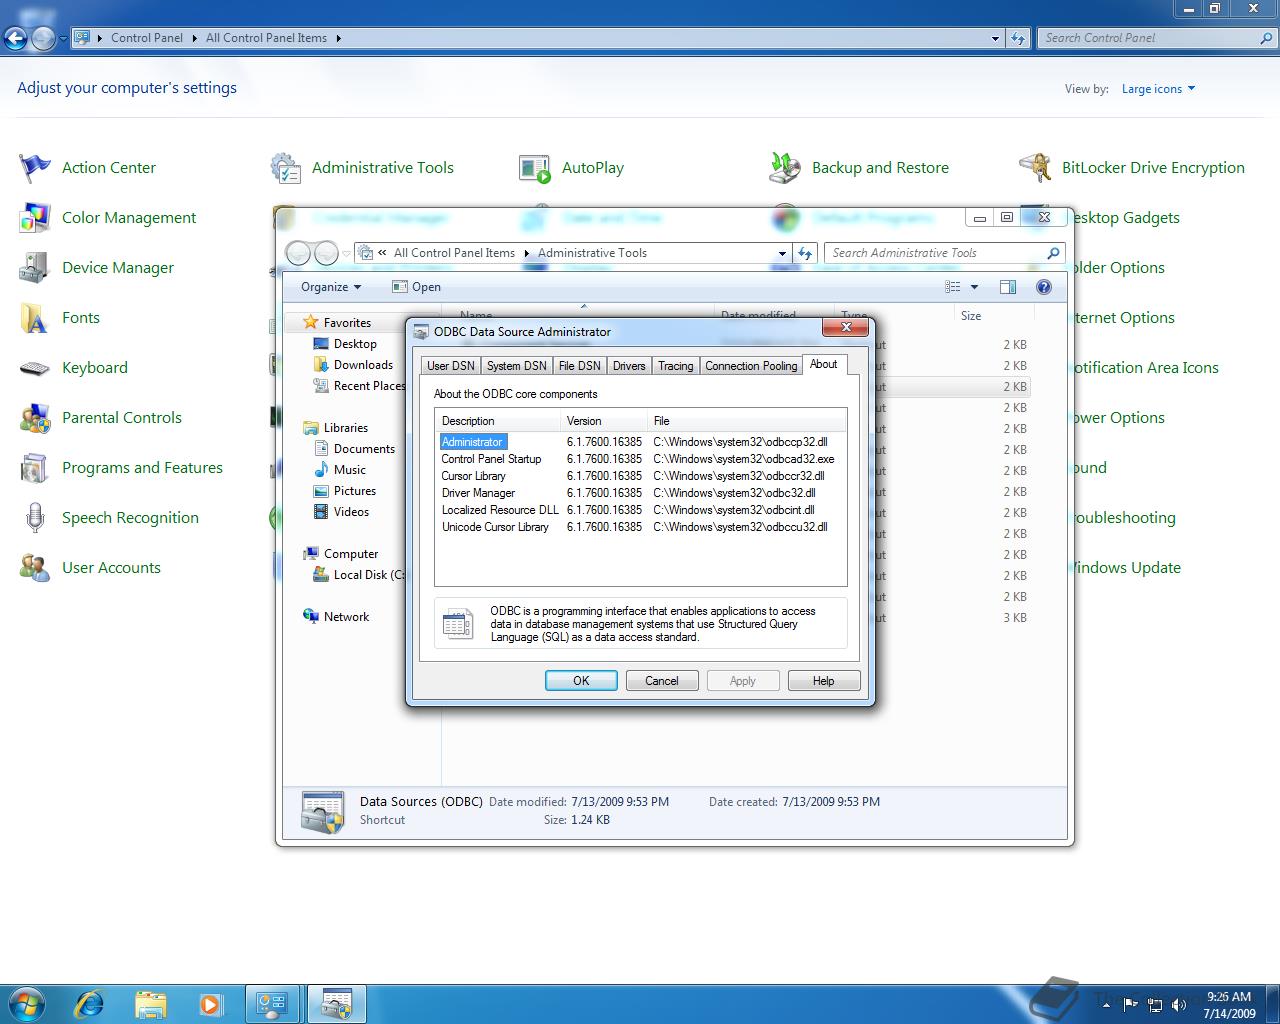
Task: Click the Start orb on taskbar
Action: 27,1003
